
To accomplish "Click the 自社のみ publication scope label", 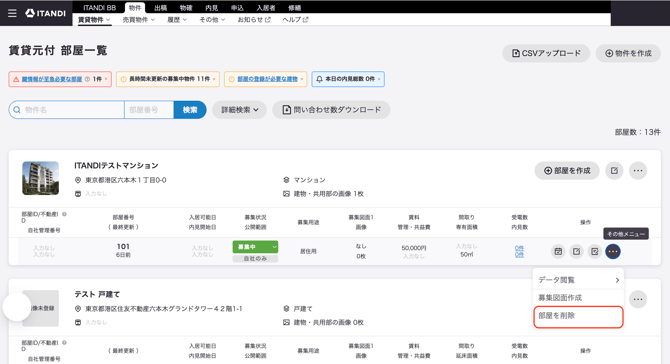I will pos(255,259).
